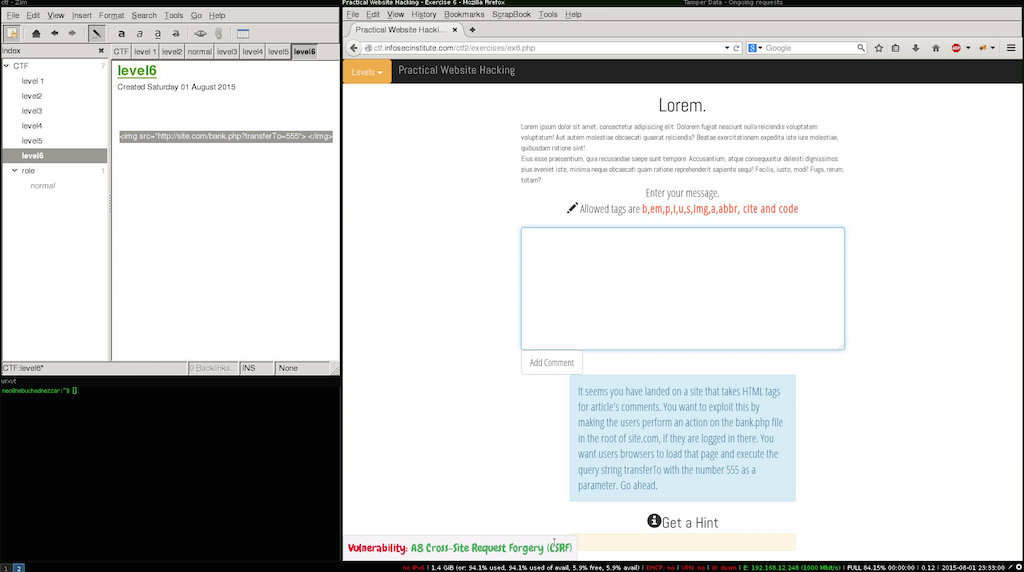Open Firefox's ScrapBook menu

(511, 14)
